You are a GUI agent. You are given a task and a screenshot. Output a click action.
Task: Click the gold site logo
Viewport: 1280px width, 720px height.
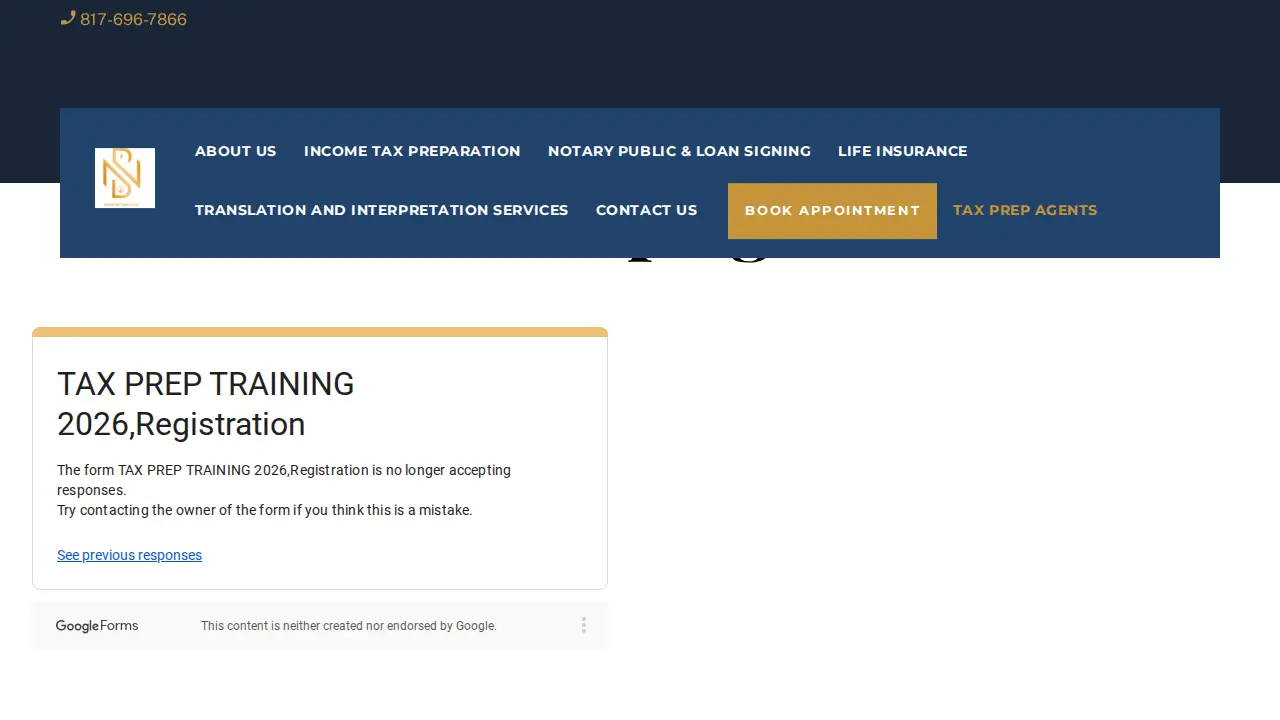click(125, 178)
